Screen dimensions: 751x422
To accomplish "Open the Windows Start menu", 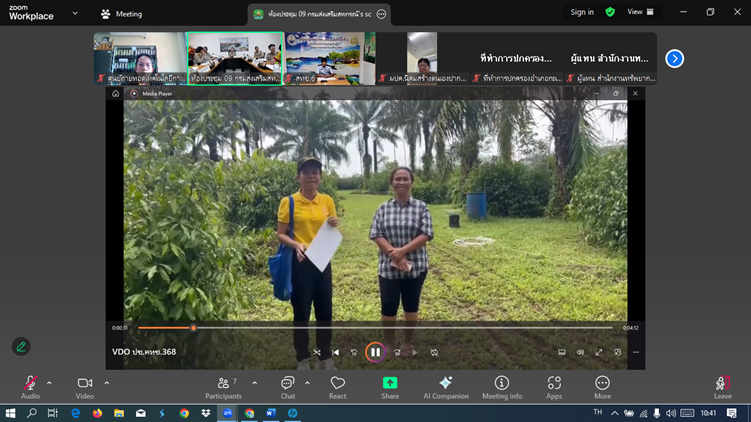I will tap(10, 413).
